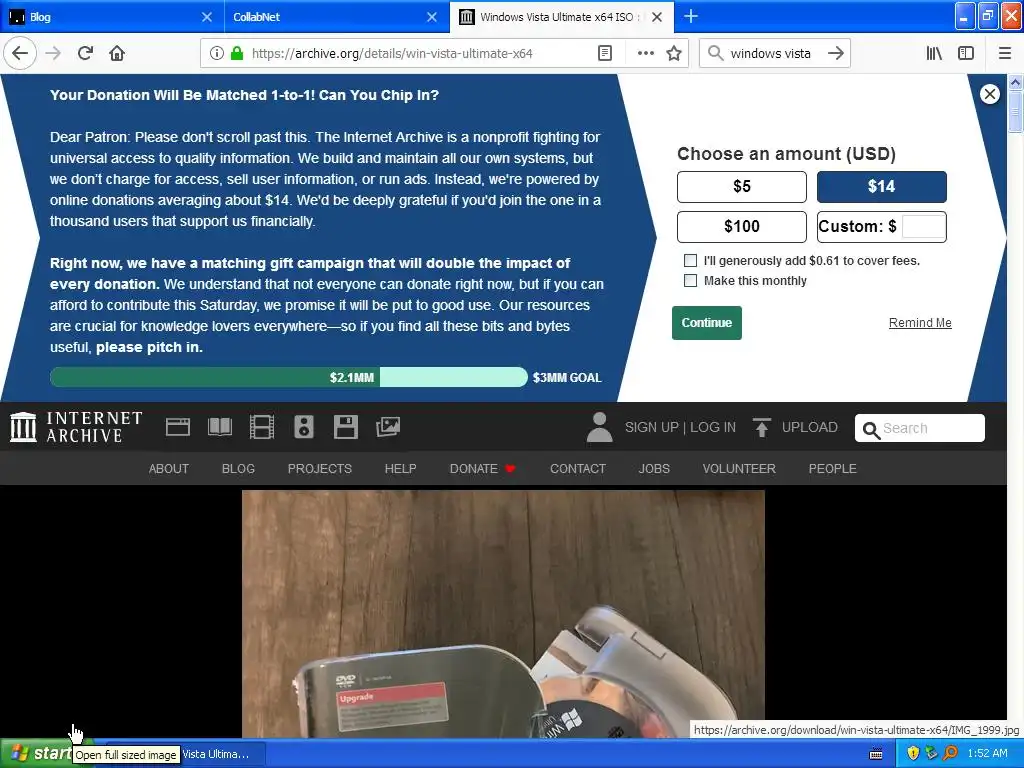Dismiss the donation banner with X
1024x768 pixels.
pos(989,94)
